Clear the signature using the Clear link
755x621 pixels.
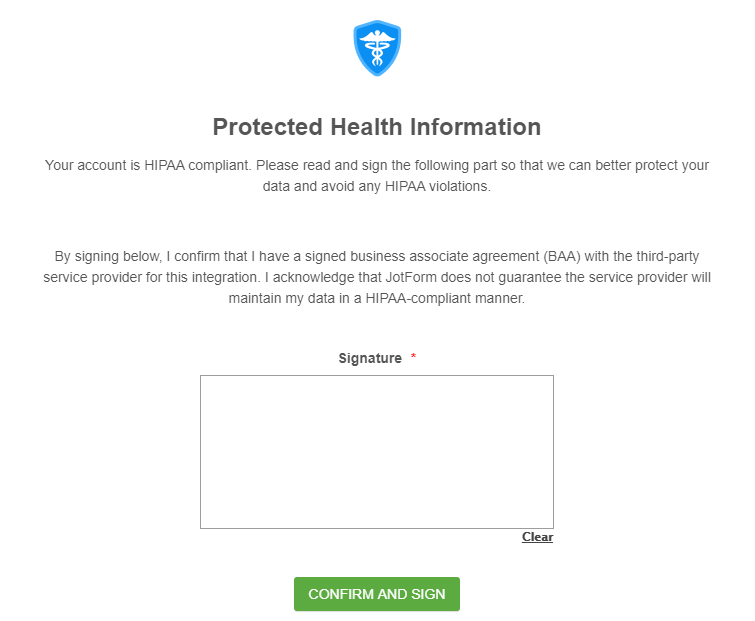click(537, 537)
